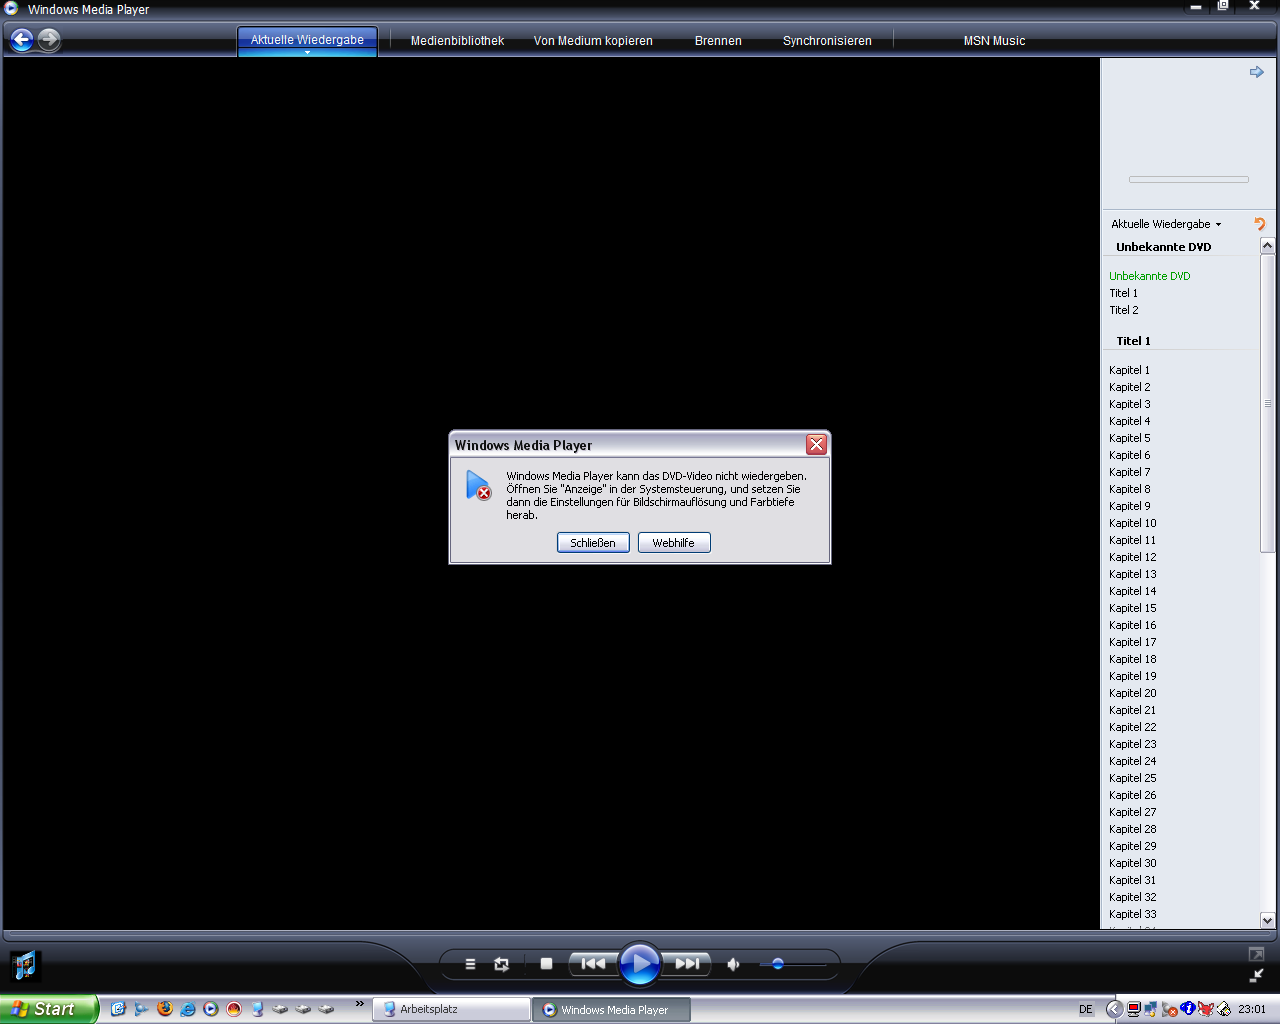Toggle the repeat loop icon
1280x1024 pixels.
(501, 964)
